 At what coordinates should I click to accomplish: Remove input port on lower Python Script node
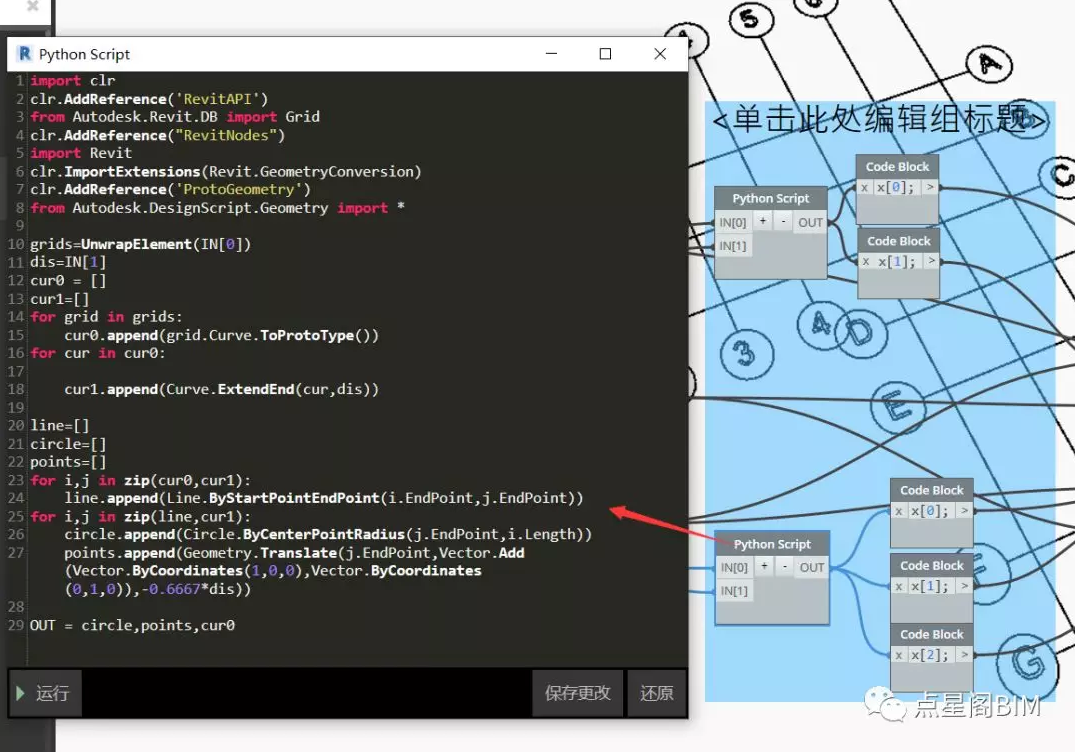(784, 566)
